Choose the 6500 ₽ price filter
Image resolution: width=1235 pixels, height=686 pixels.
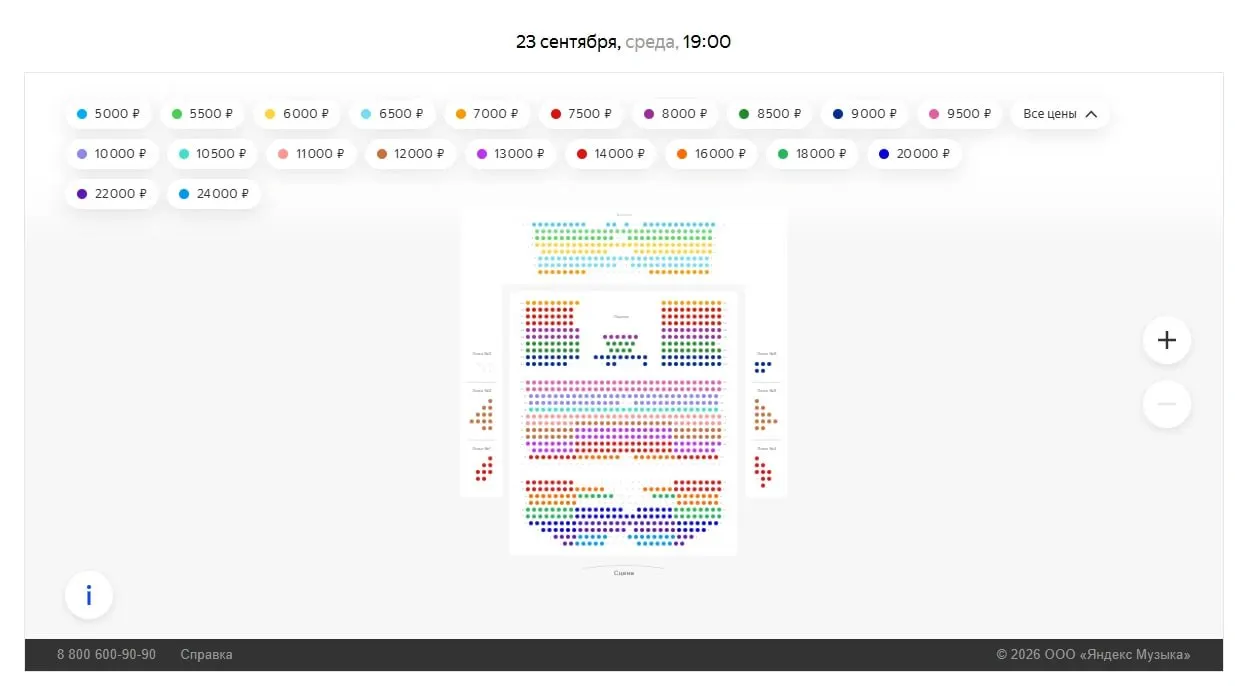(392, 114)
